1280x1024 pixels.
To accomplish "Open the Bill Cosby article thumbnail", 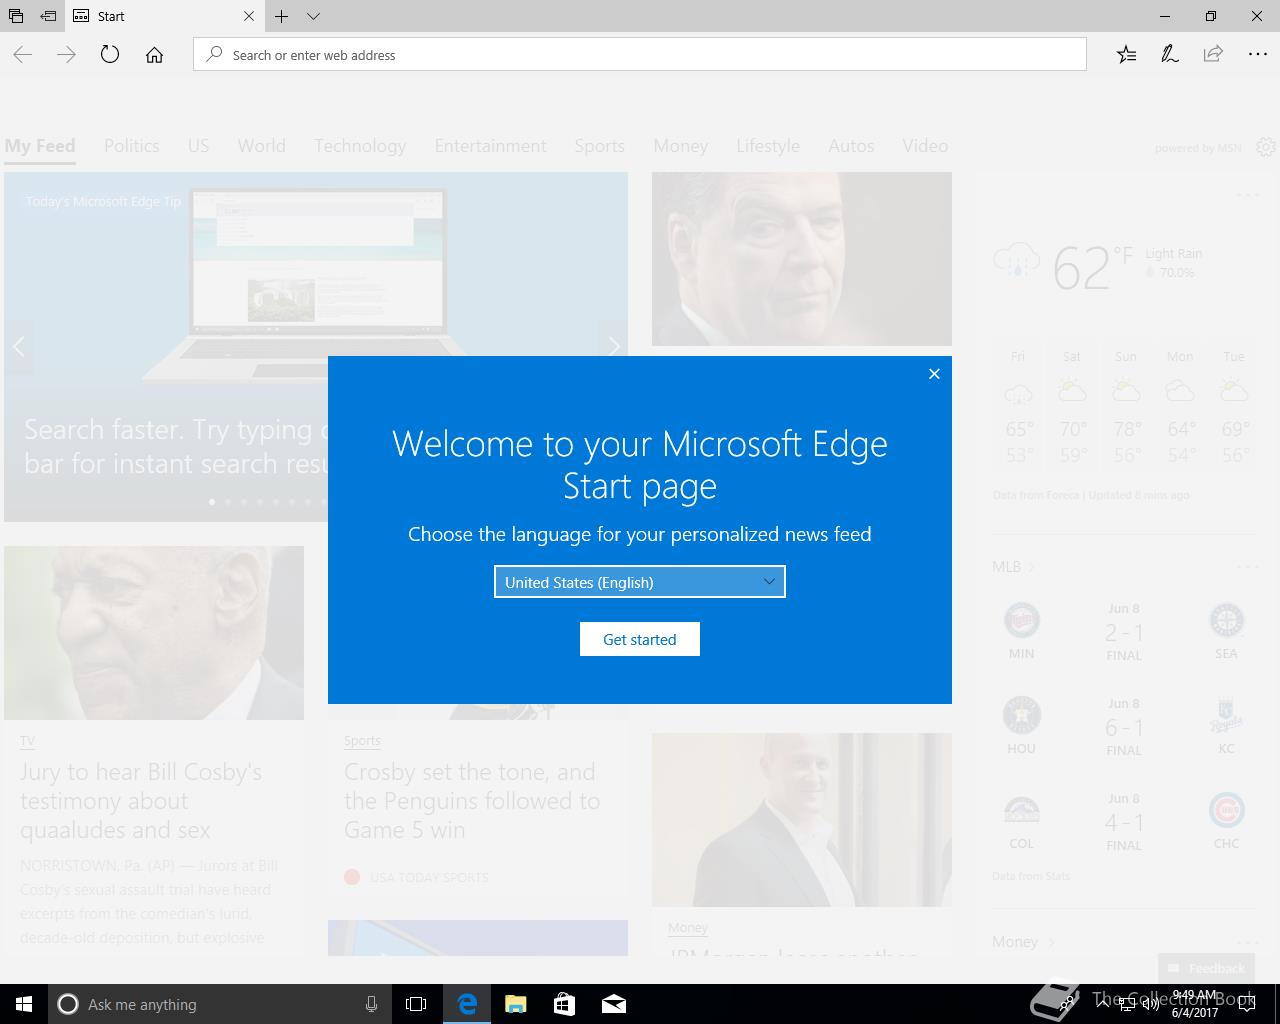I will (x=154, y=633).
